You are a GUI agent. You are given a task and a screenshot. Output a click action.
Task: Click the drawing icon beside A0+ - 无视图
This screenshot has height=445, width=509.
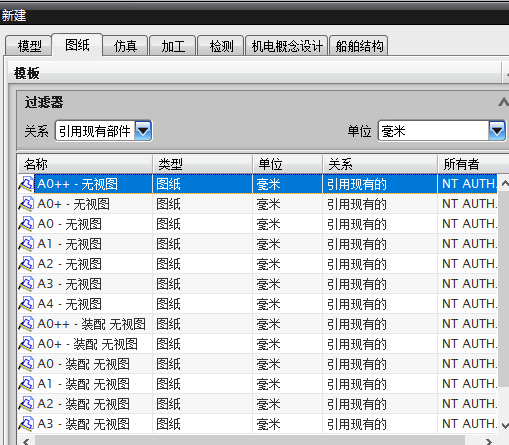pyautogui.click(x=26, y=204)
